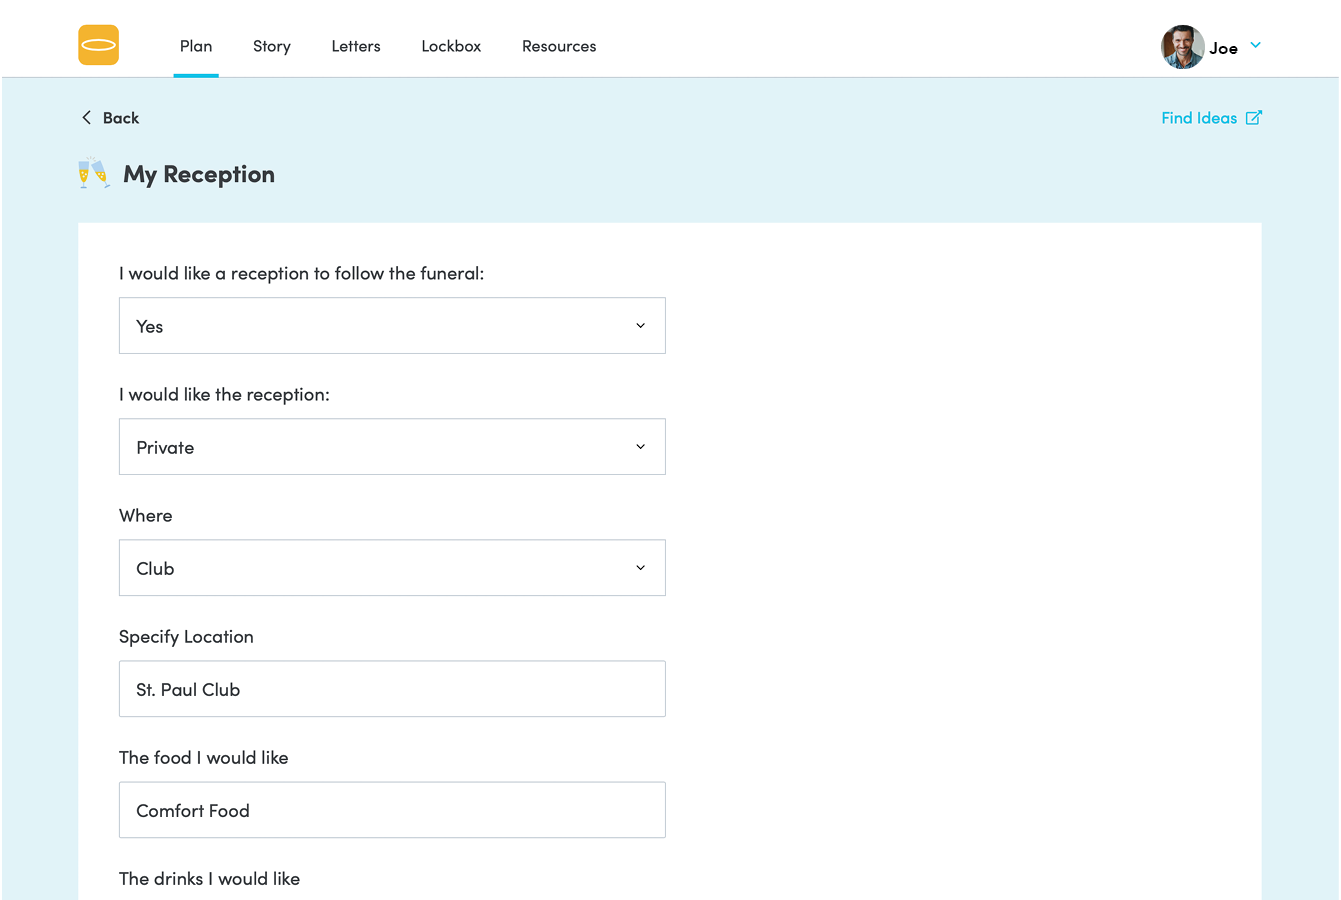Click Joe's profile avatar photo
The height and width of the screenshot is (900, 1341).
1182,47
